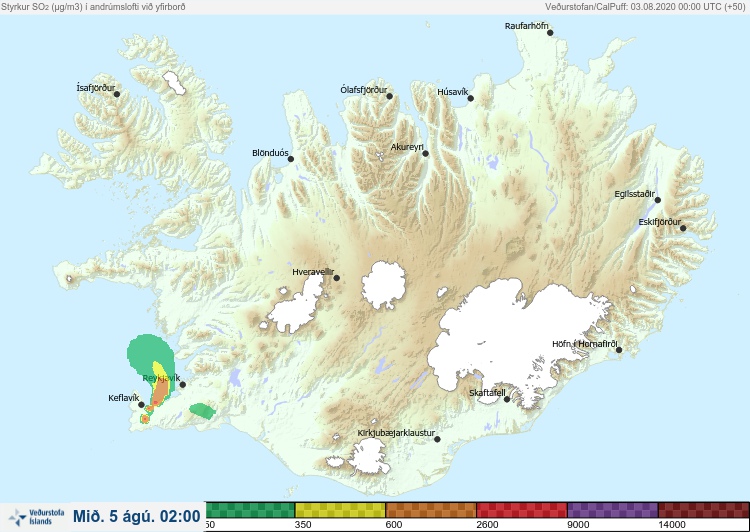
Task: Click the Styrkur SO₂ title text
Action: coord(93,7)
